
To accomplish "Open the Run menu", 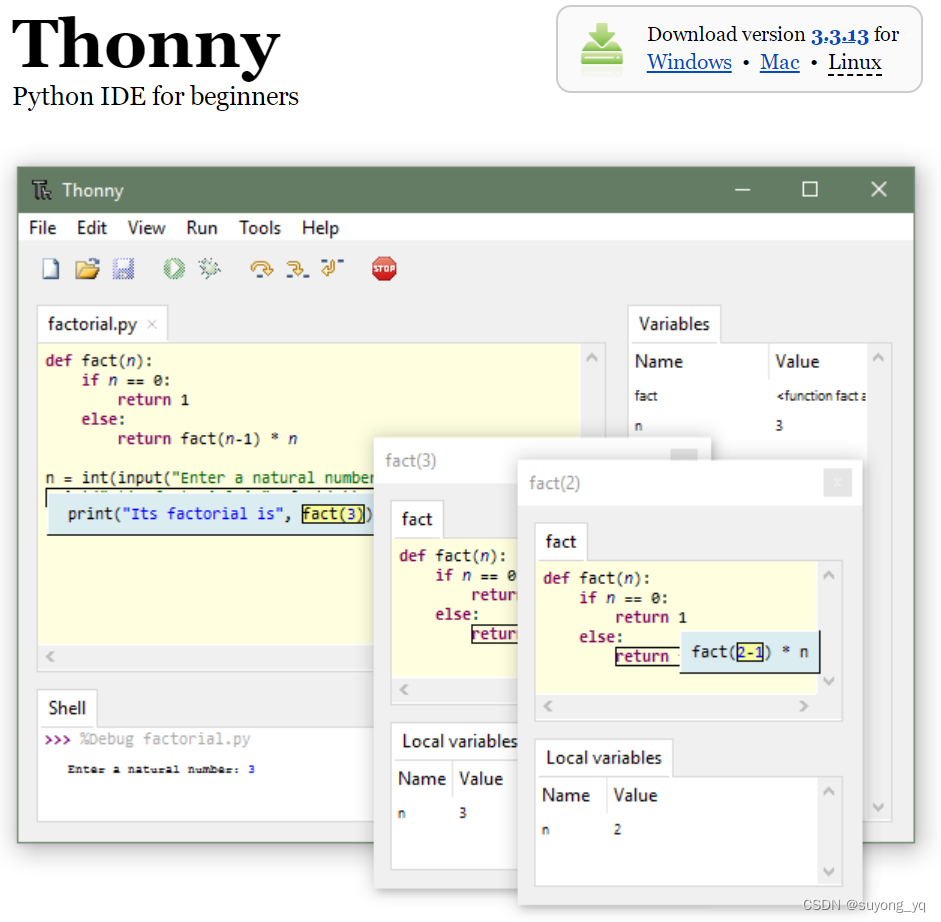I will (202, 228).
